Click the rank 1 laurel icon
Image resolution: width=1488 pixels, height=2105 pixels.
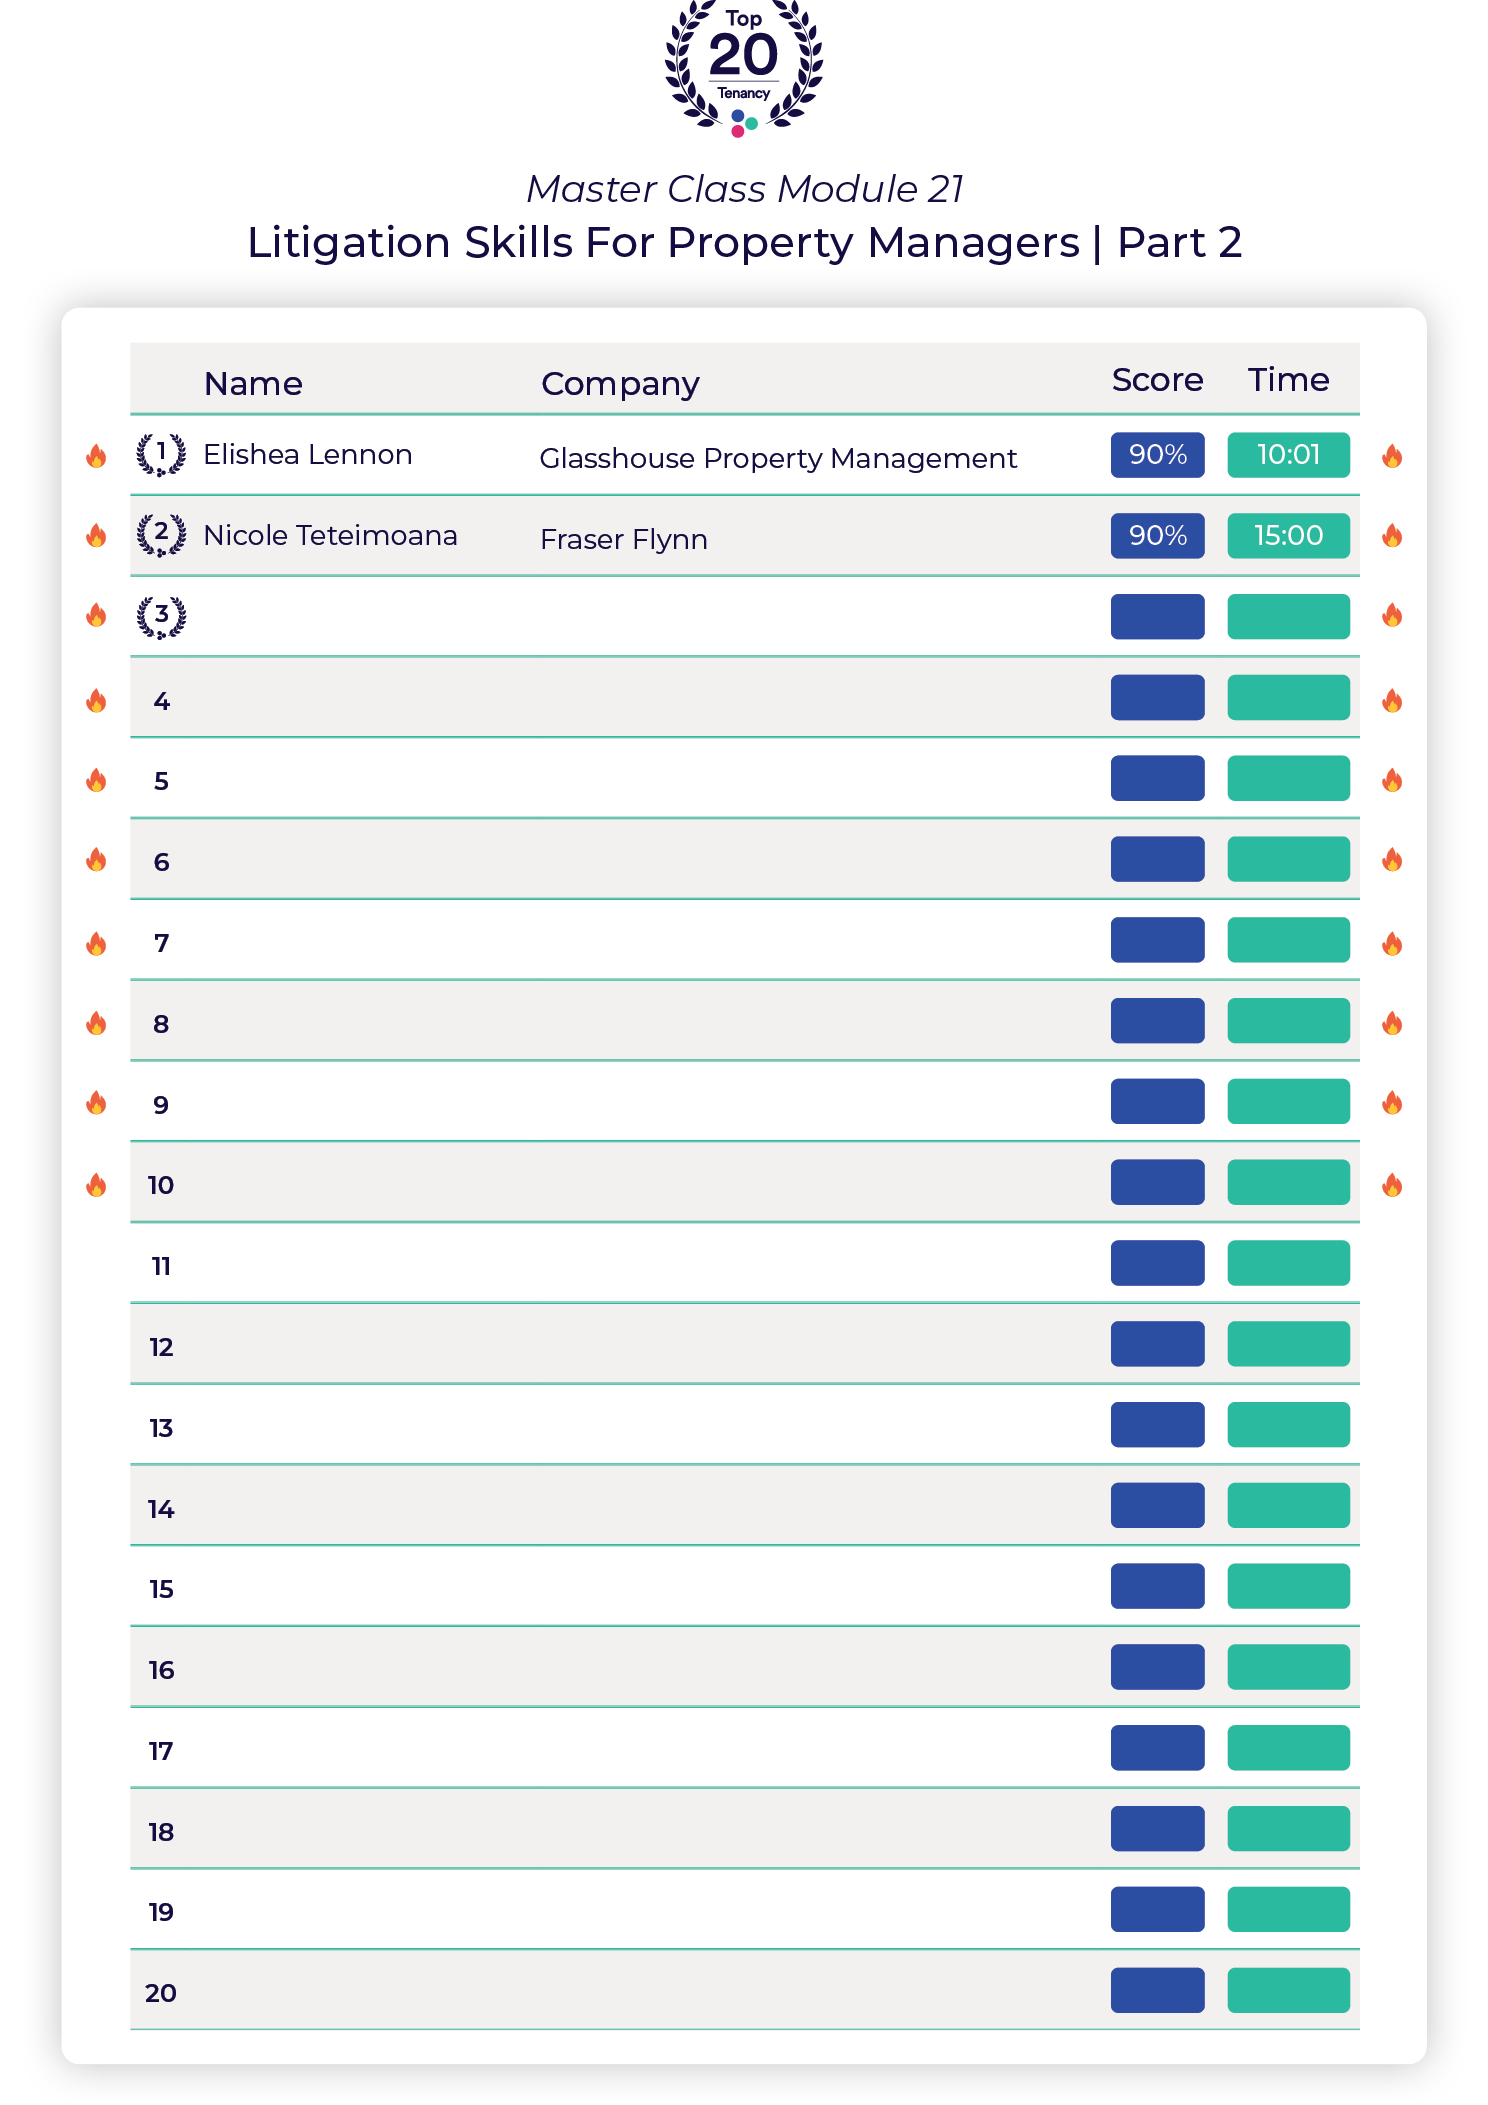[161, 455]
